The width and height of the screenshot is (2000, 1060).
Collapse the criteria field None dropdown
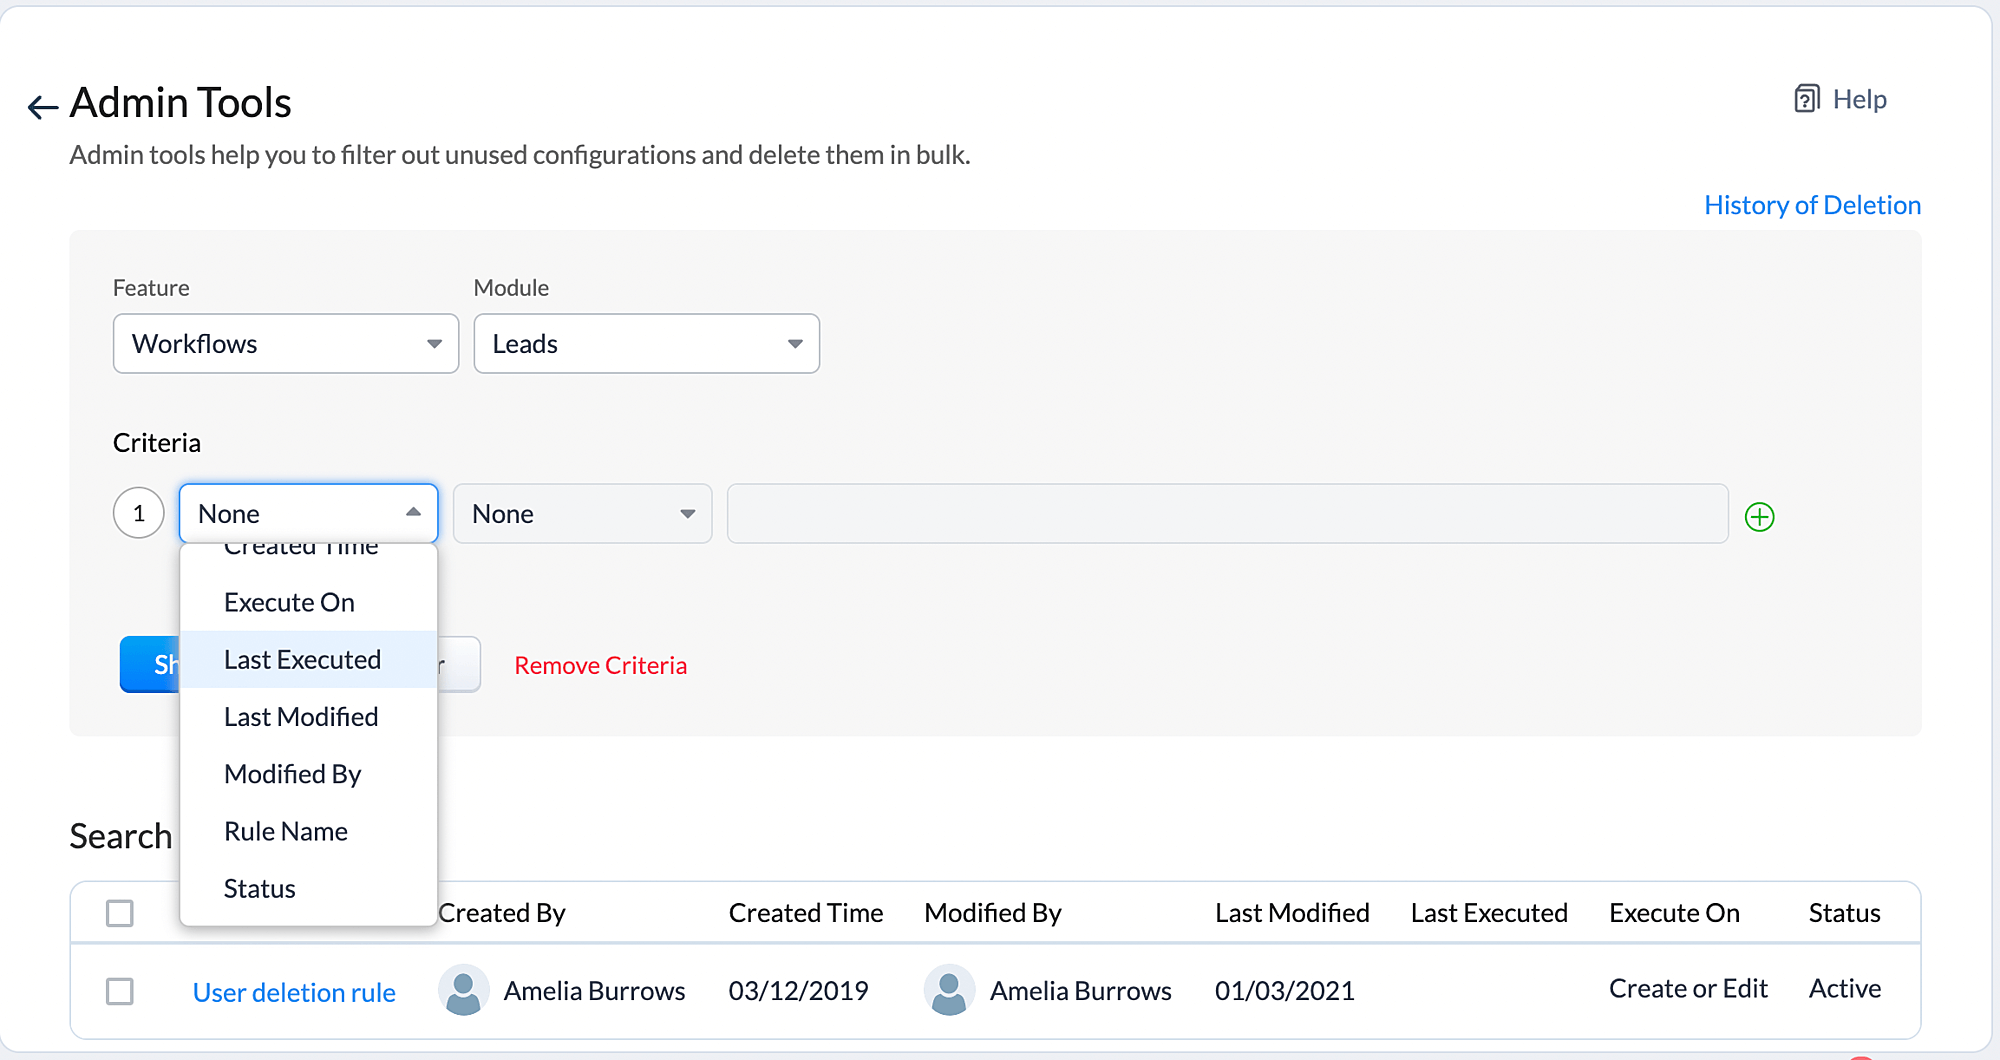pos(308,514)
